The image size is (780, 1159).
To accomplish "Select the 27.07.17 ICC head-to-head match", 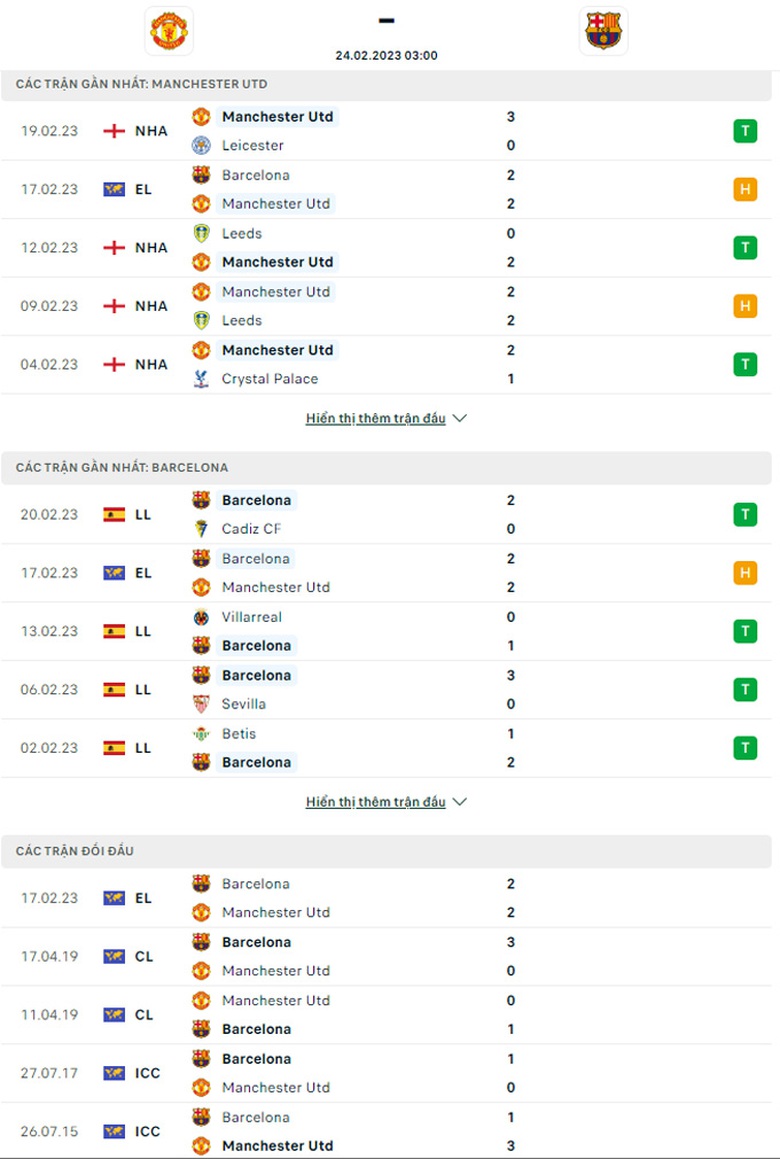I will [390, 1073].
